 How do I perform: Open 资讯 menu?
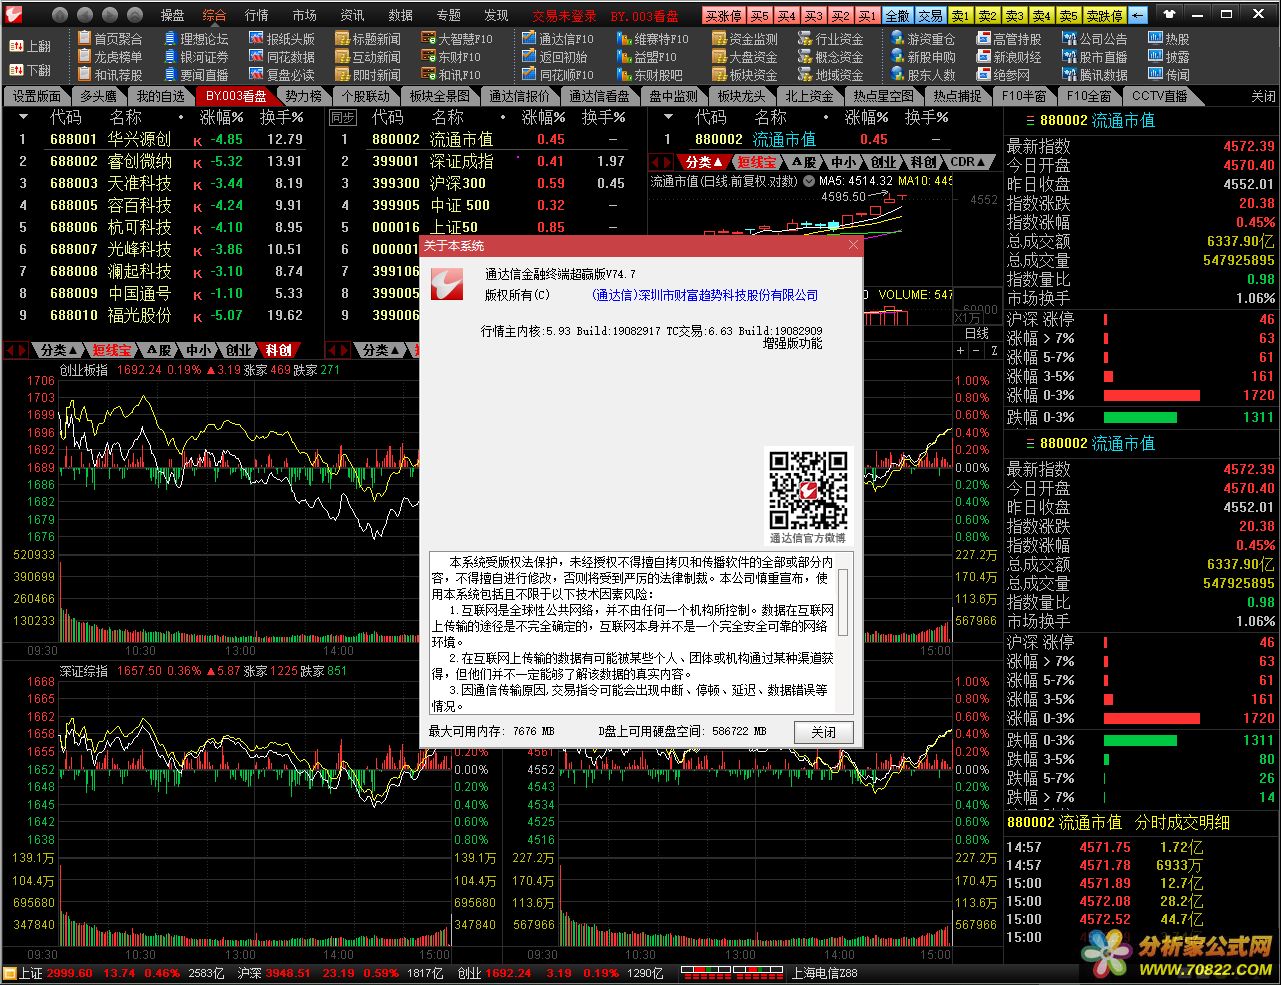[352, 15]
